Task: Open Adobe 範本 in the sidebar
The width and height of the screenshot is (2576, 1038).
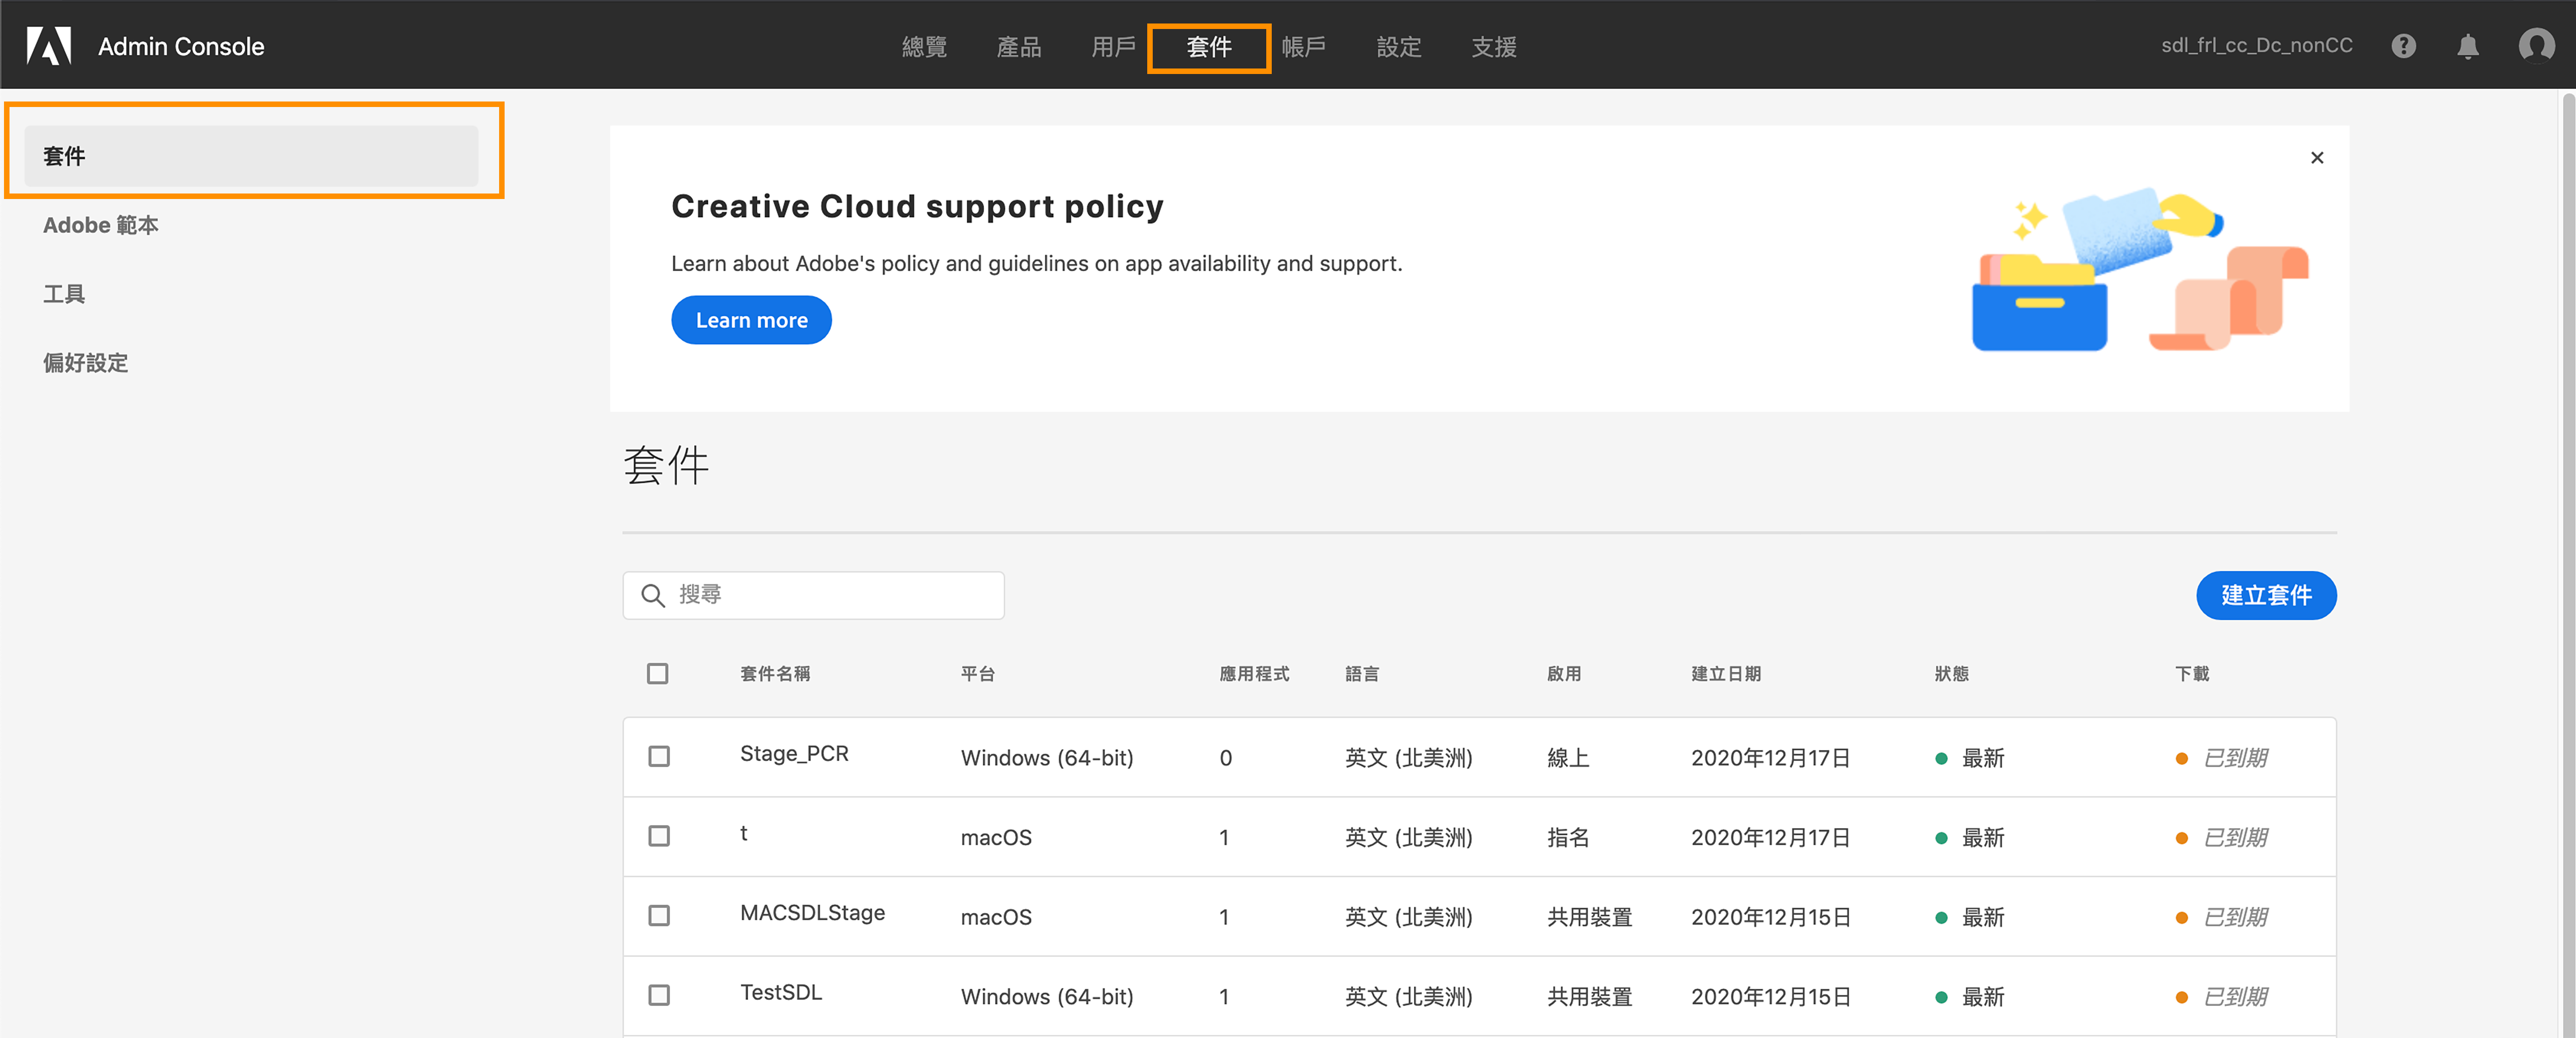Action: point(101,225)
